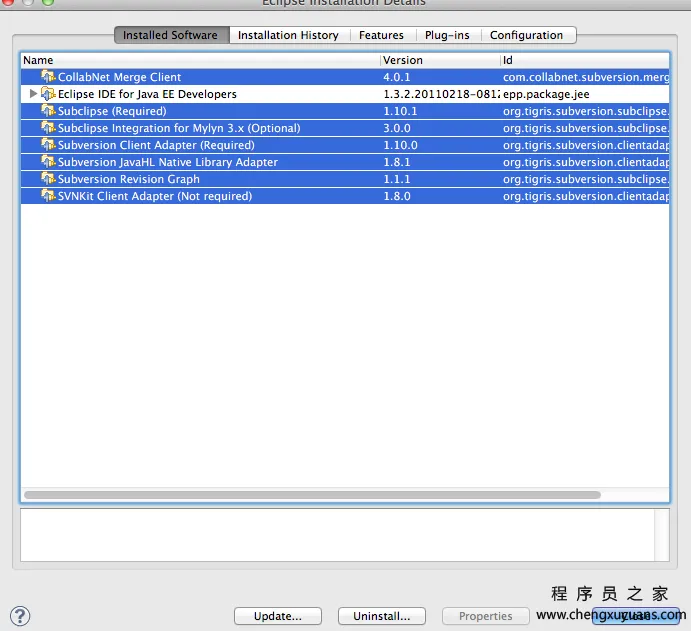
Task: Sort by the Id column header
Action: 585,60
